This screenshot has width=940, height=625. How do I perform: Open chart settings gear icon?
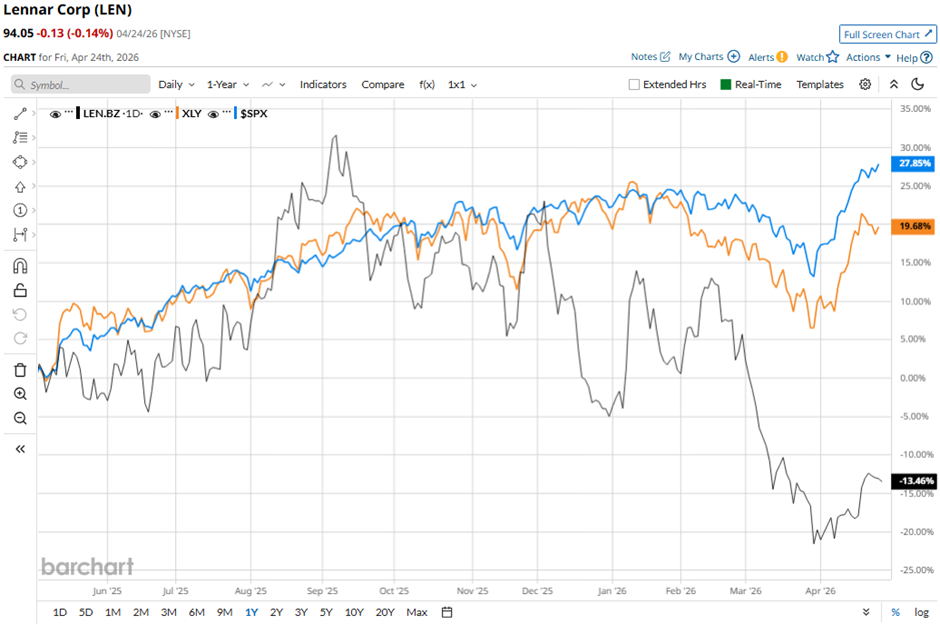click(865, 84)
